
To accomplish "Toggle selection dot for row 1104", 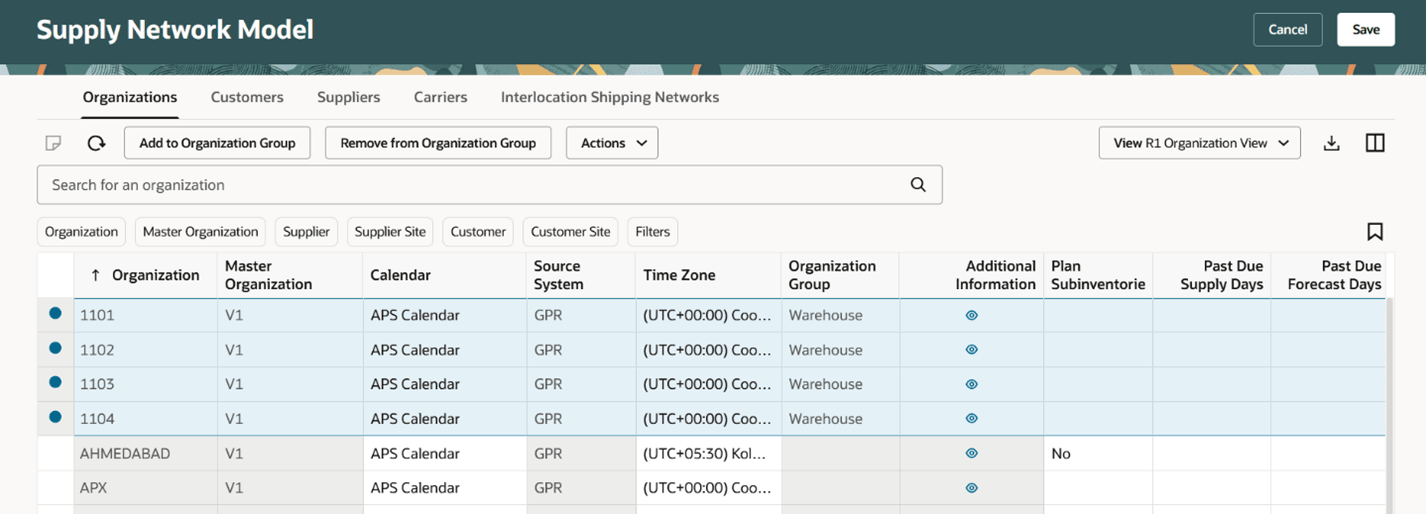I will tap(55, 418).
